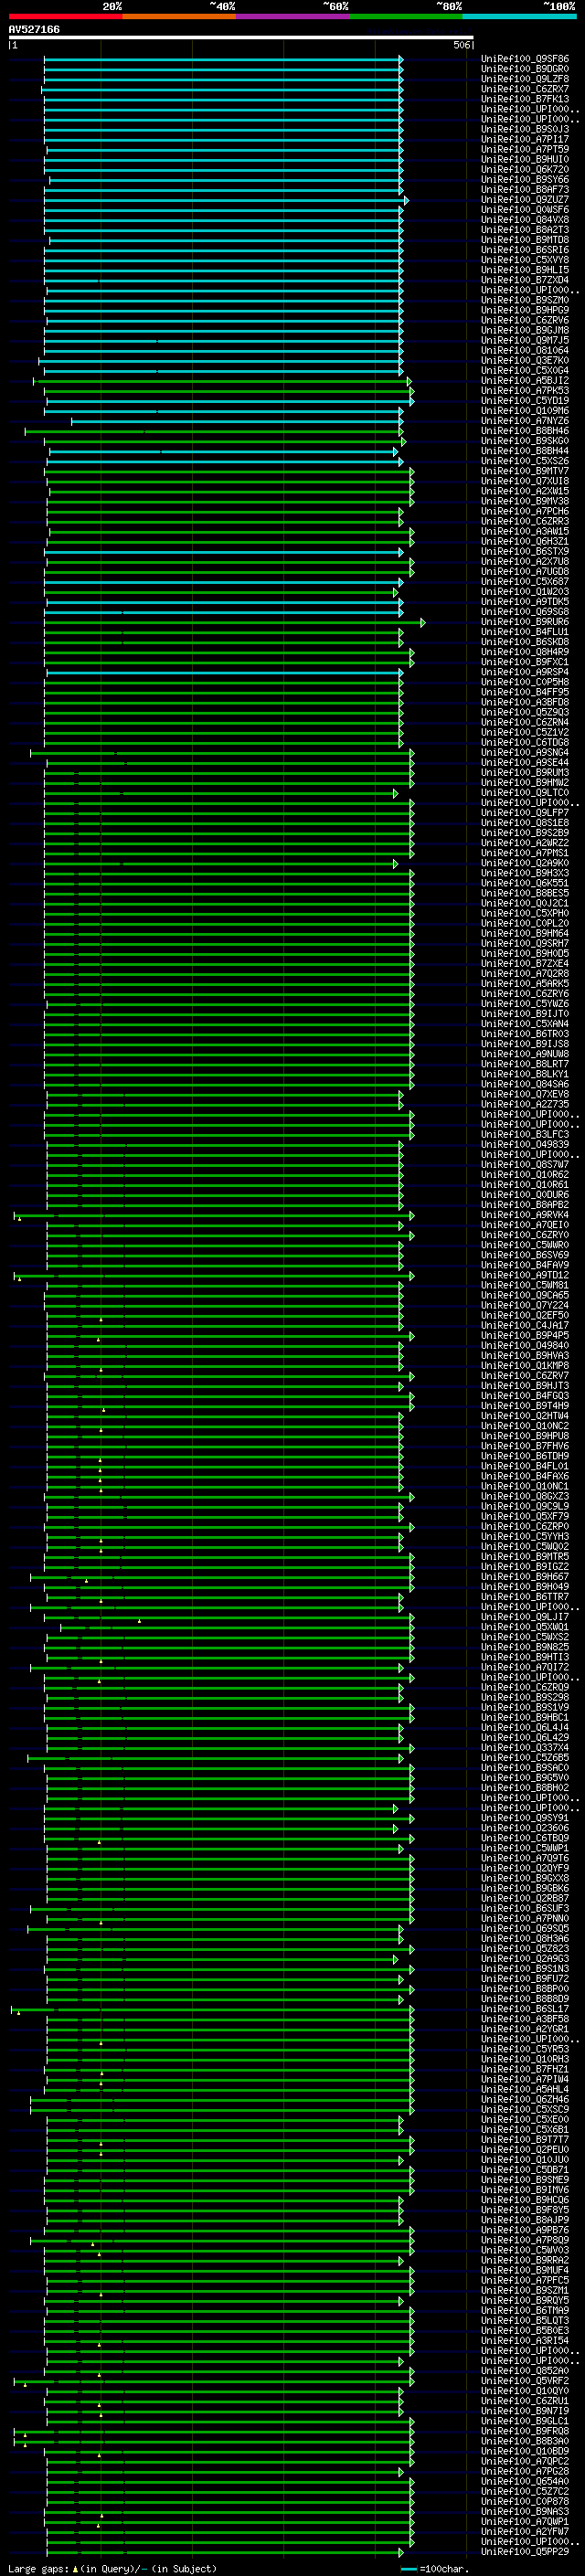Select the UniRef100_A7PI17 label

click(525, 139)
